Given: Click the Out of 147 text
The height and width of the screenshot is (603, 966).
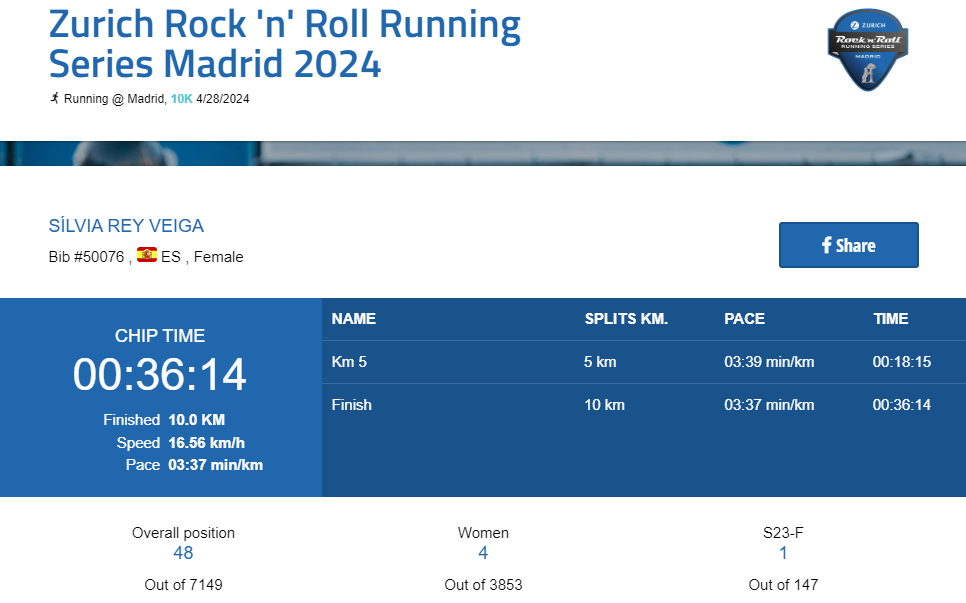Looking at the screenshot, I should 783,585.
